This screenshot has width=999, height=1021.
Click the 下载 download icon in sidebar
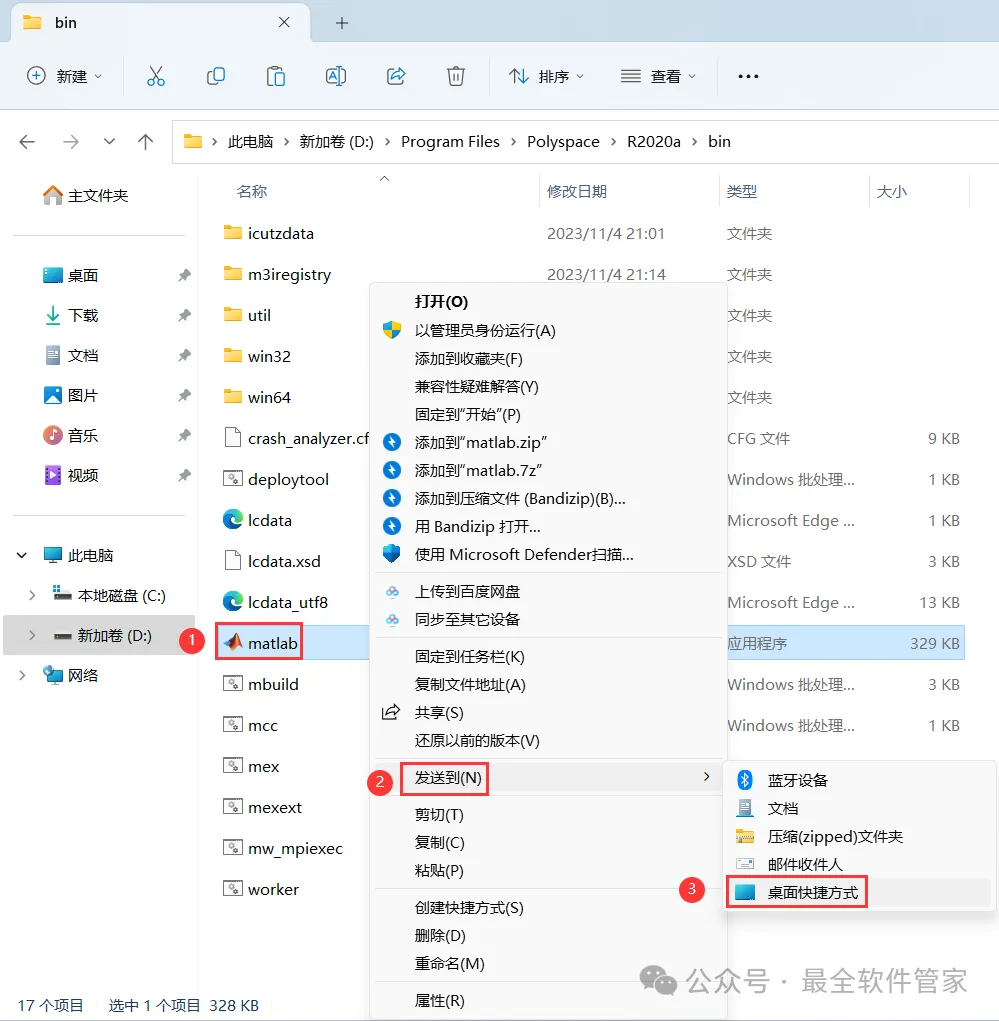(52, 315)
